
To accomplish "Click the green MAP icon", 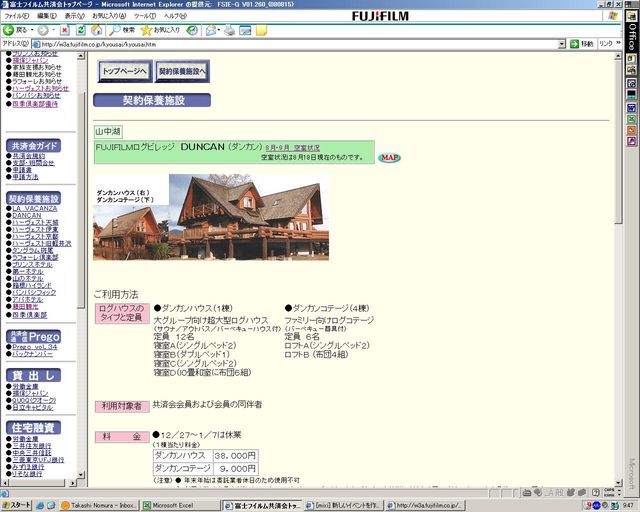I will (x=389, y=157).
